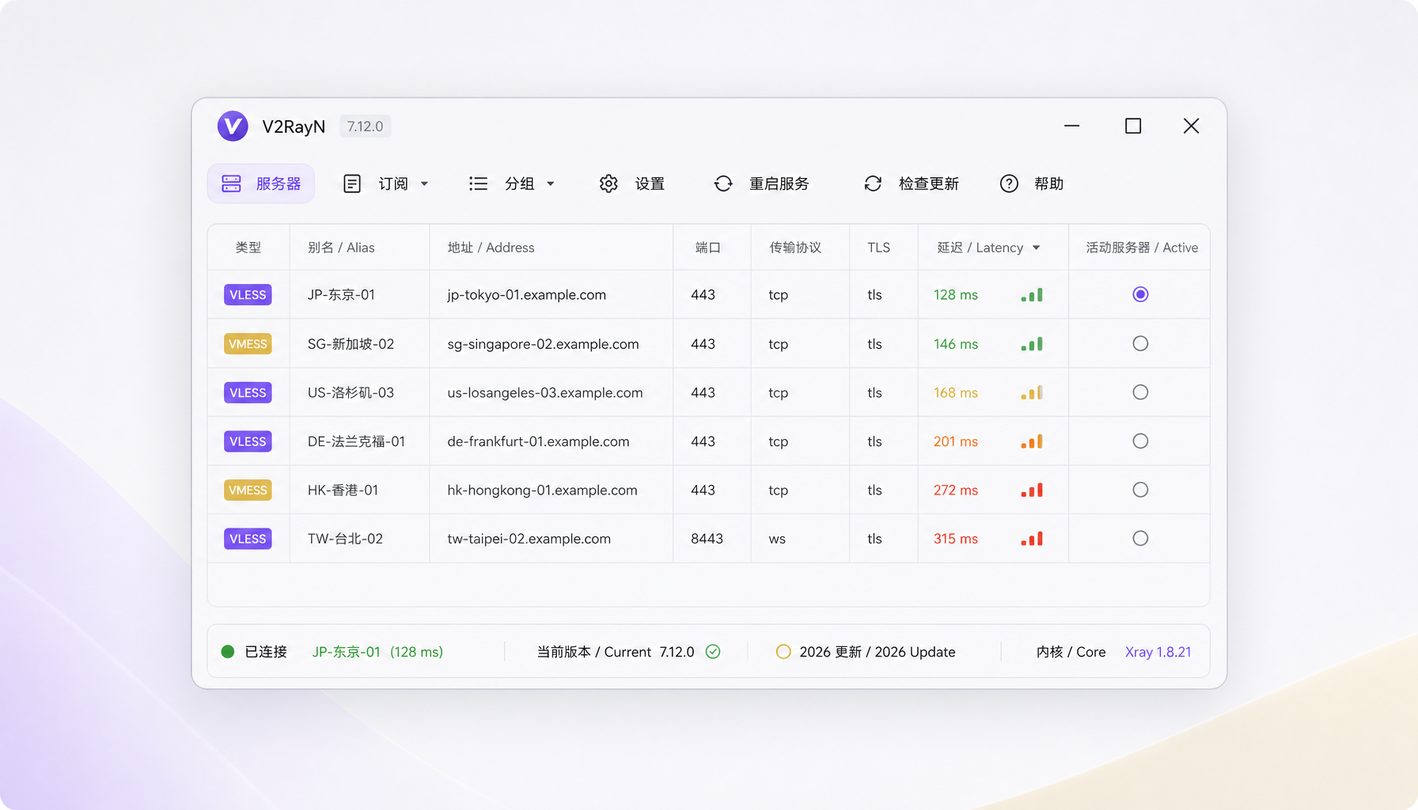Click the ws transport protocol cell
1418x810 pixels.
tap(777, 539)
